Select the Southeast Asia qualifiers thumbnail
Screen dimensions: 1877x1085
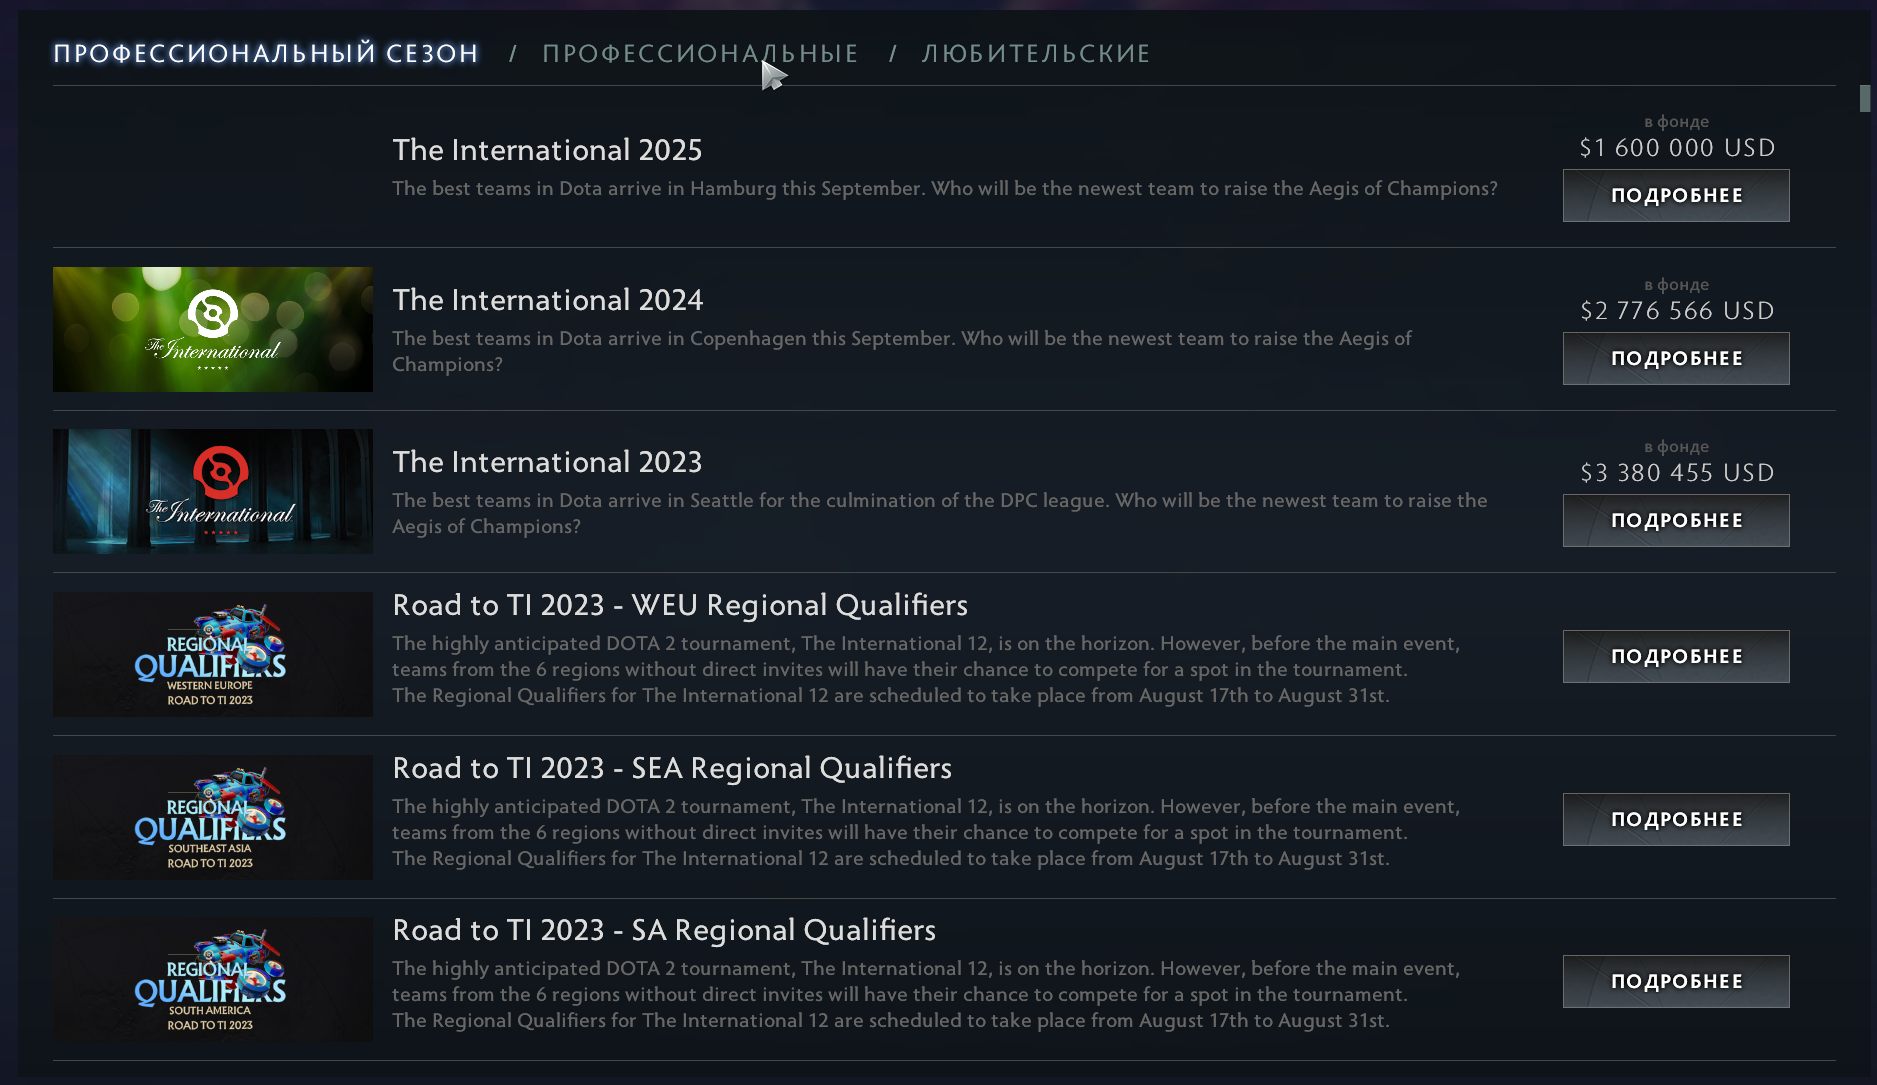(x=212, y=817)
